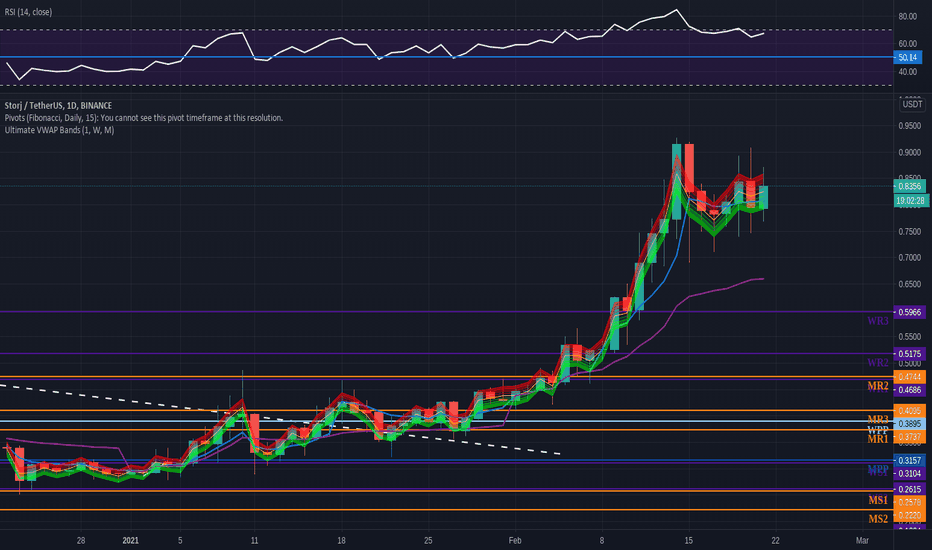932x550 pixels.
Task: Click the 80.00 RSI axis tick
Action: pyautogui.click(x=908, y=16)
